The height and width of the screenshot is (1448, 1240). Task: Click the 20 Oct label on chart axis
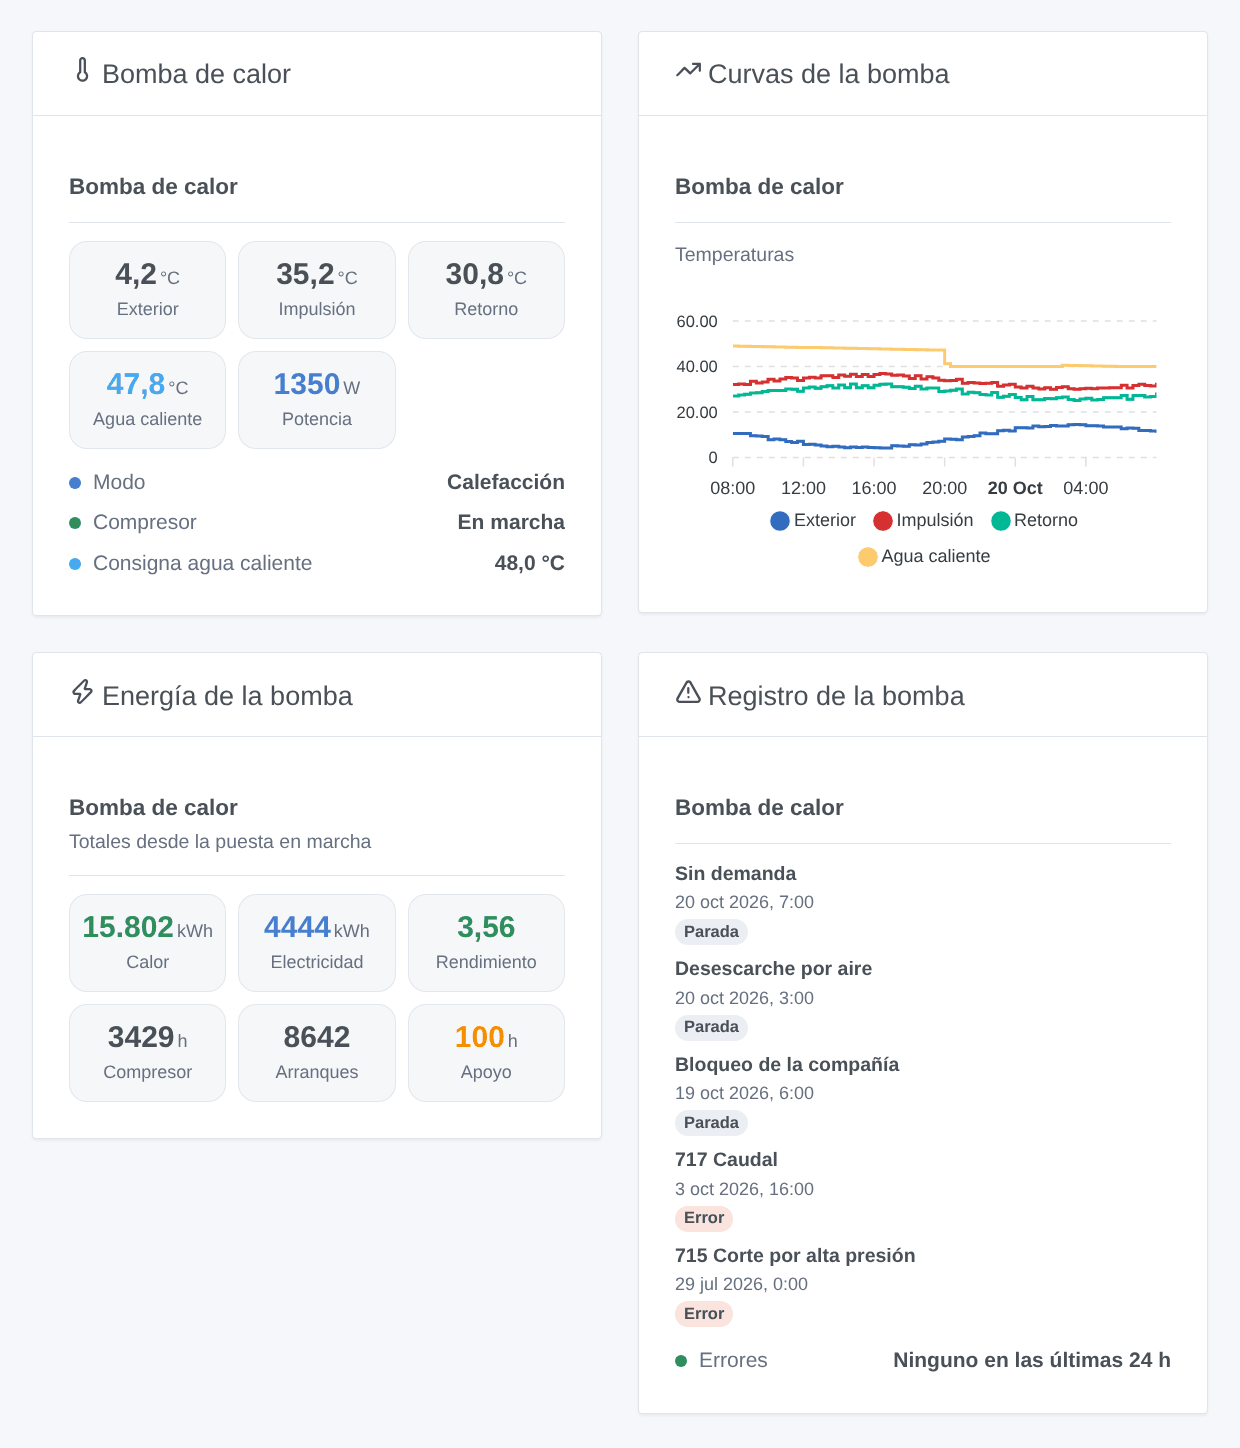(1015, 488)
